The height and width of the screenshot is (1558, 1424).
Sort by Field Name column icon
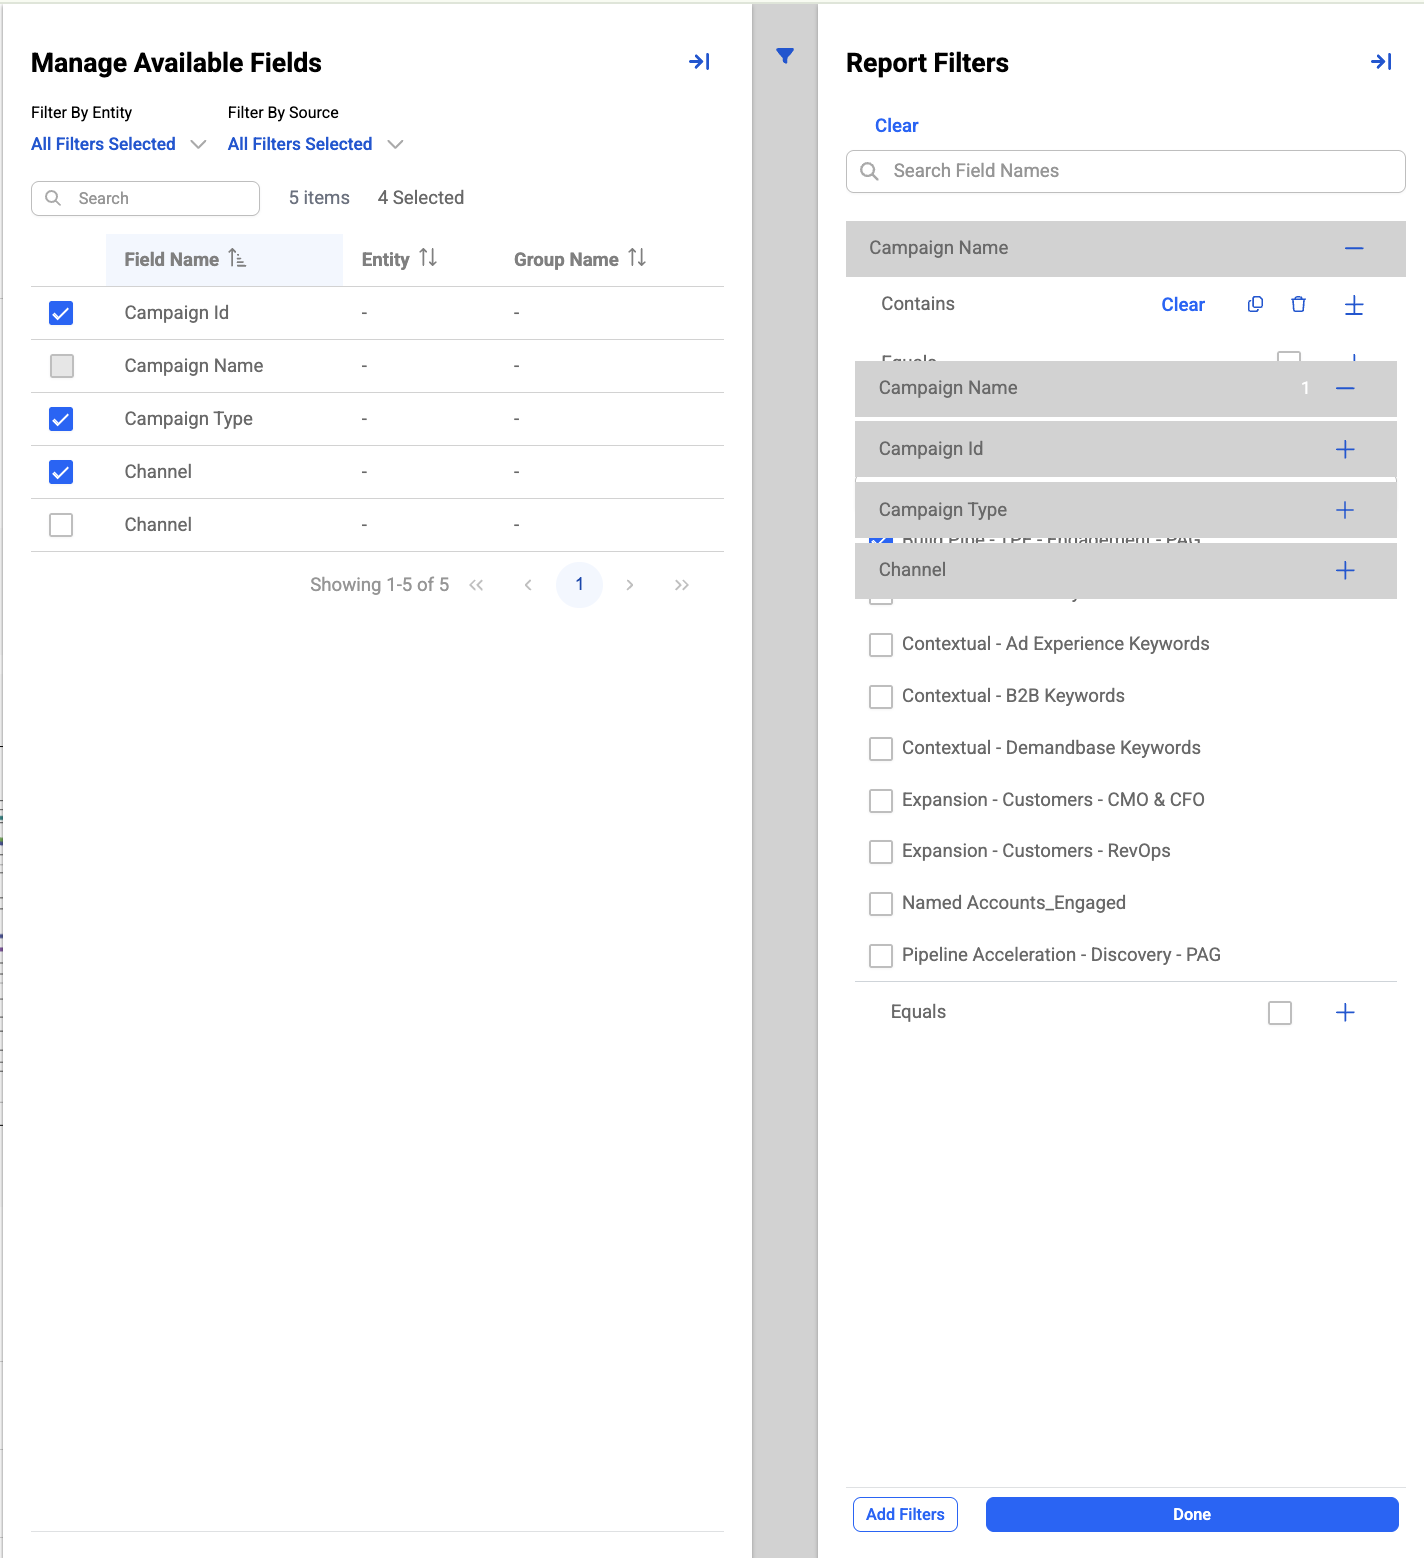tap(237, 259)
